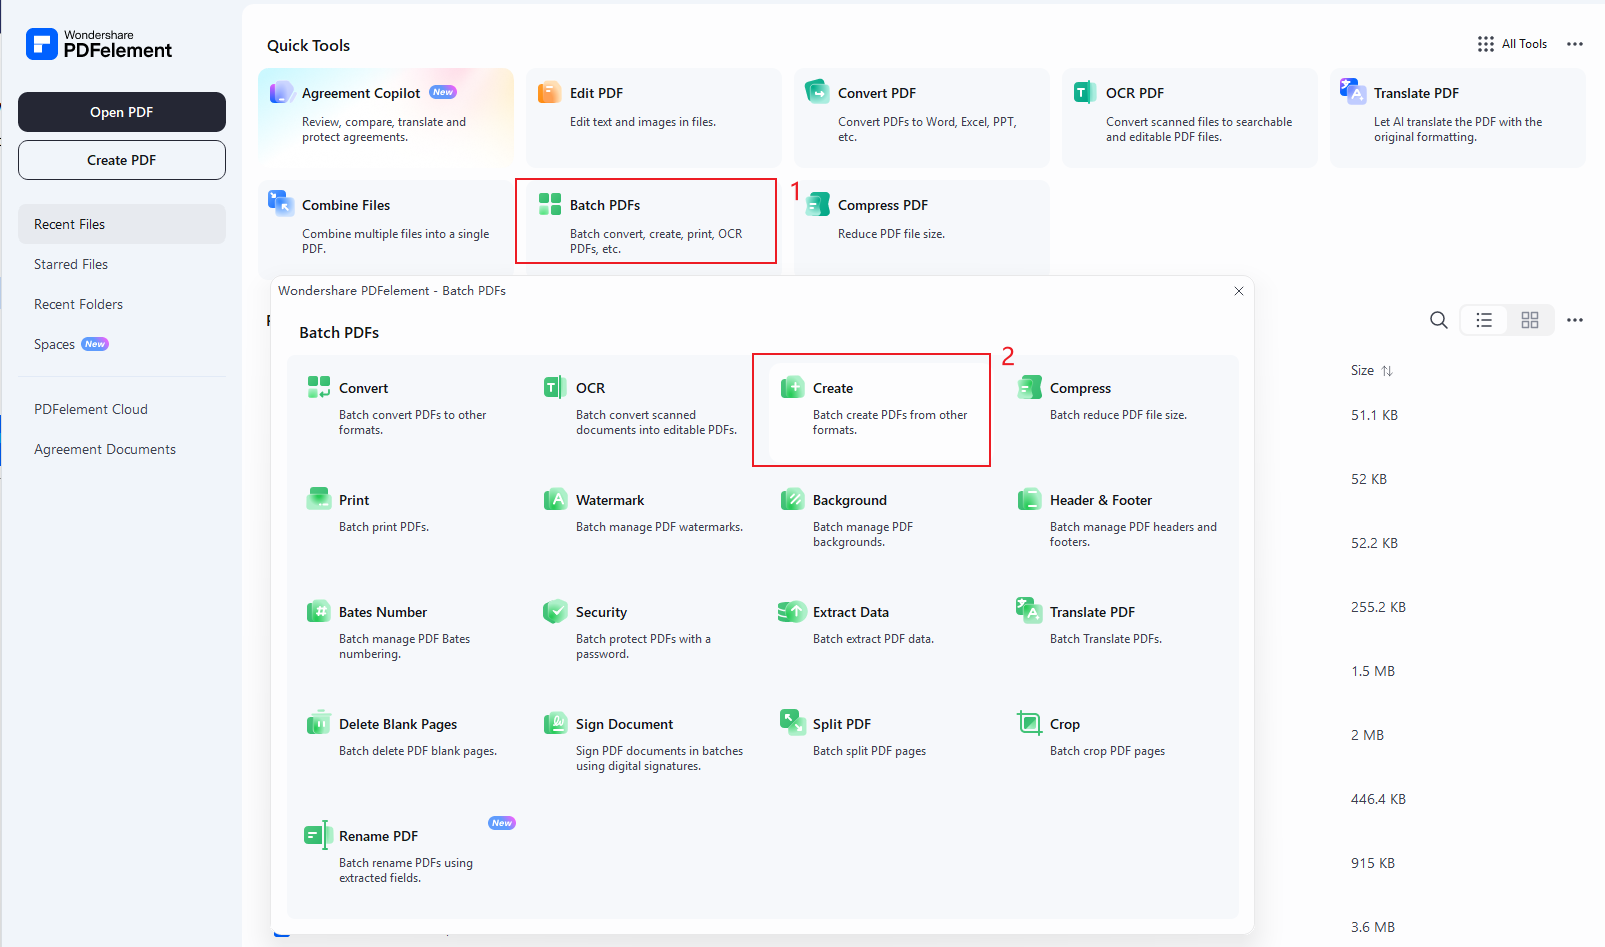The width and height of the screenshot is (1605, 947).
Task: Switch to list view layout
Action: [1484, 320]
